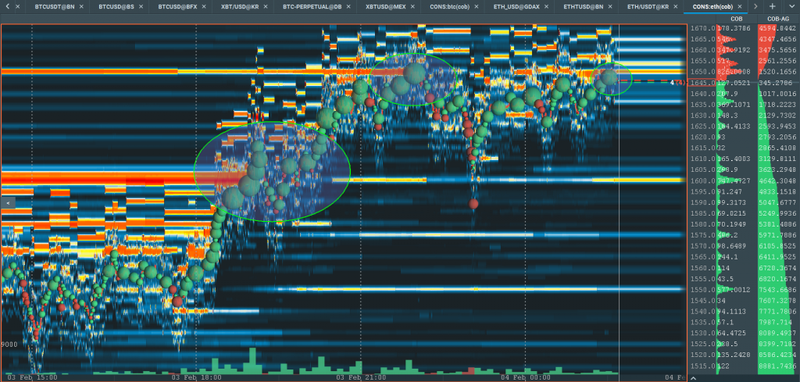
Task: Add a new tab with the plus icon
Action: (x=772, y=6)
